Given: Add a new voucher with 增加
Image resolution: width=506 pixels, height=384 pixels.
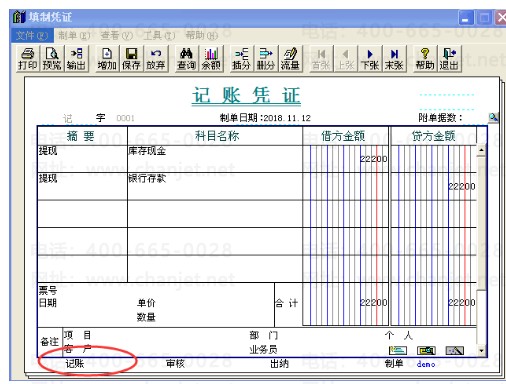Looking at the screenshot, I should tap(107, 59).
